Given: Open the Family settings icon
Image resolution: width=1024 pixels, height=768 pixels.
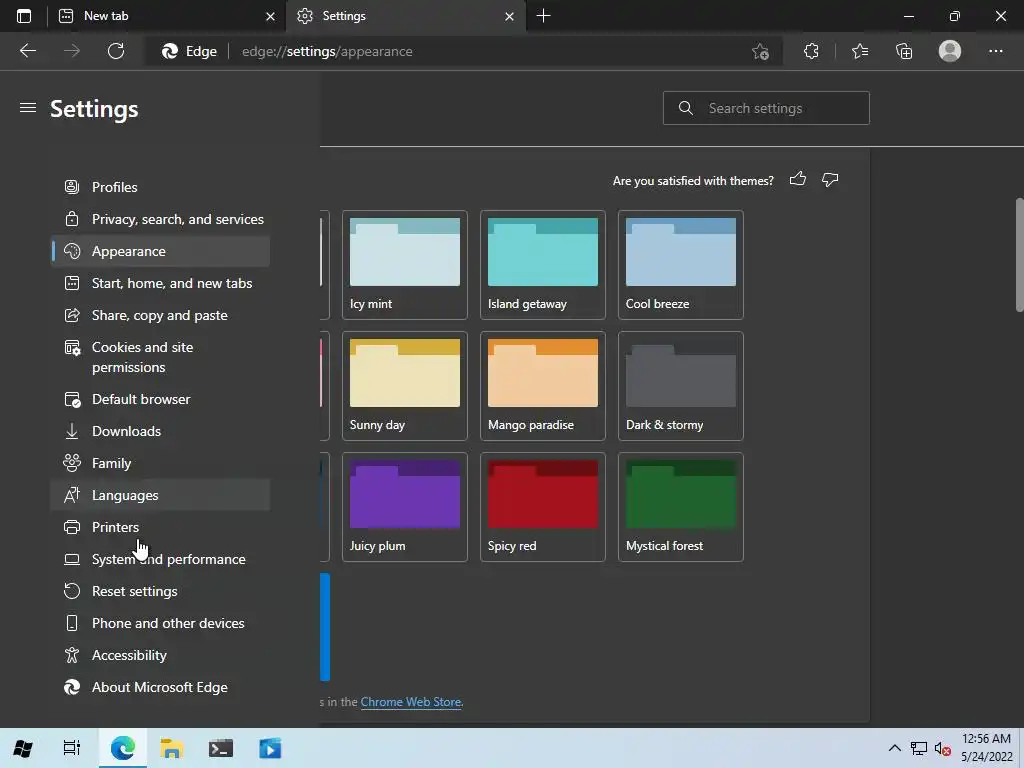Looking at the screenshot, I should pos(72,463).
